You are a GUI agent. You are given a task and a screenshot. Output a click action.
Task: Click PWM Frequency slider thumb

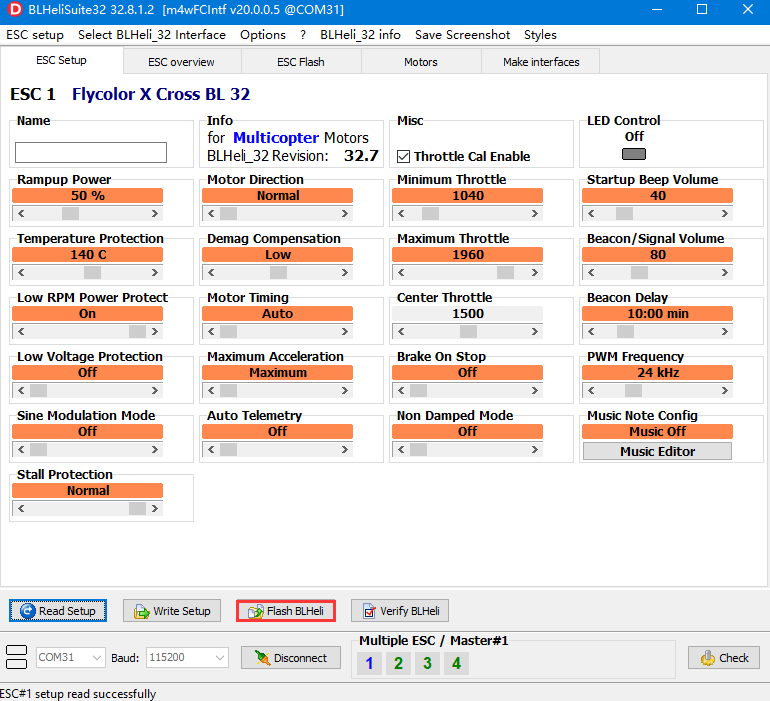tap(633, 391)
